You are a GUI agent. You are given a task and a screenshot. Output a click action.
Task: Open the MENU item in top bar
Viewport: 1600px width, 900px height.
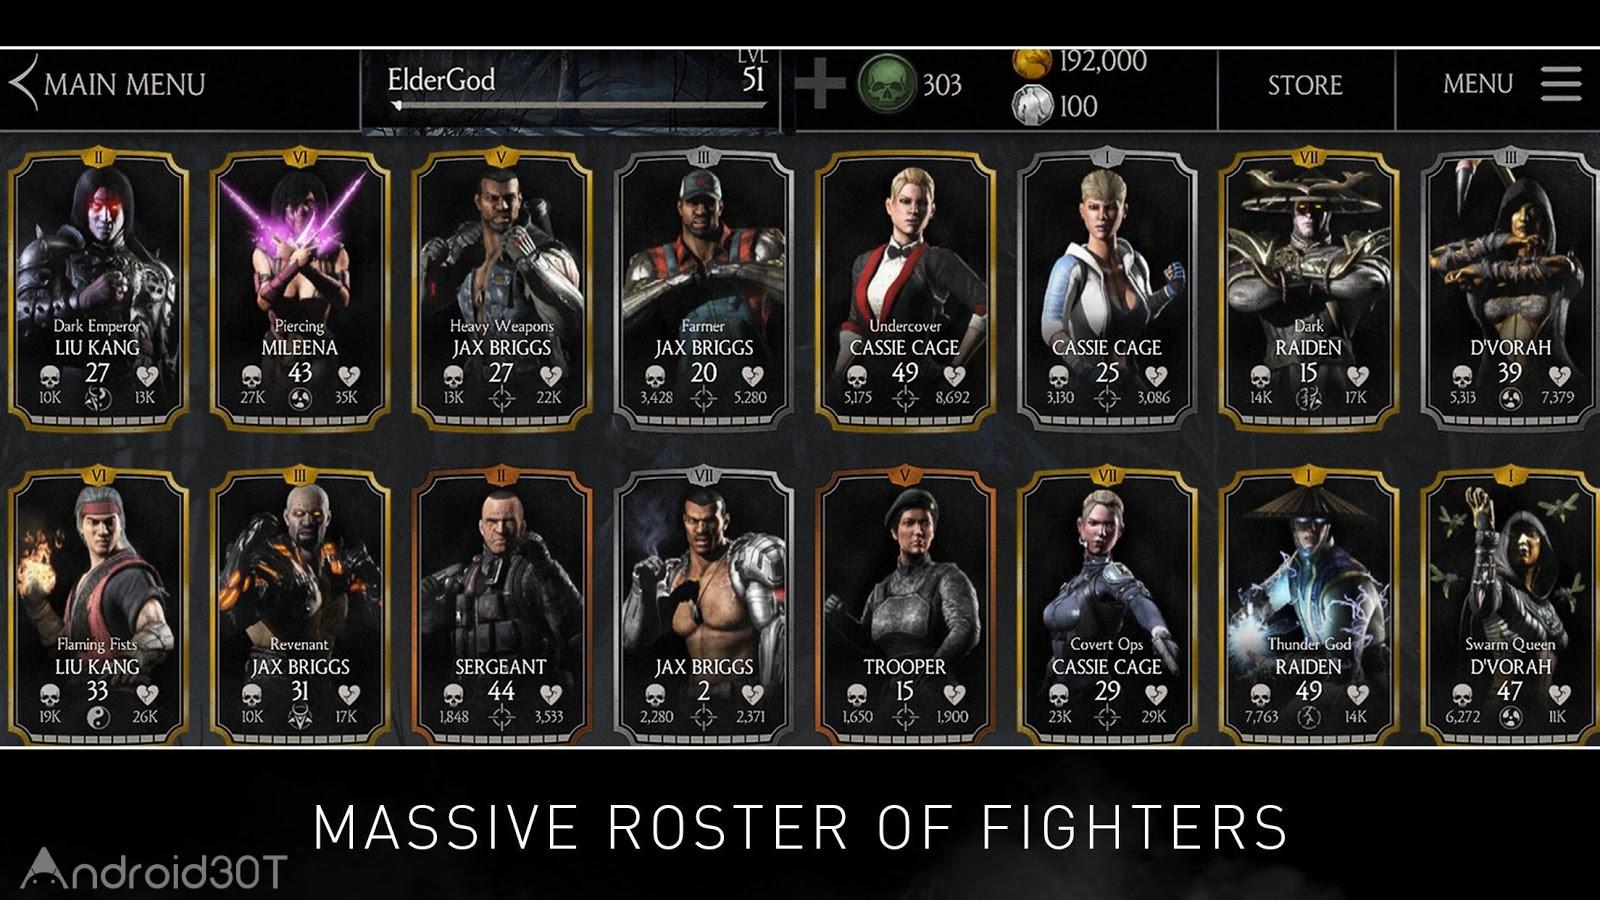pyautogui.click(x=1478, y=84)
